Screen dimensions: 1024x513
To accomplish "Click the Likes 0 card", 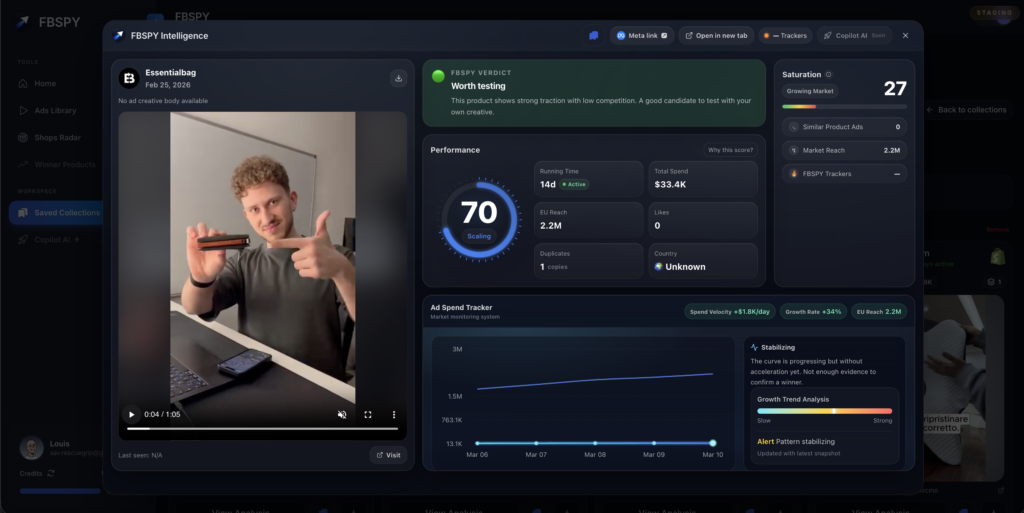I will coord(703,219).
